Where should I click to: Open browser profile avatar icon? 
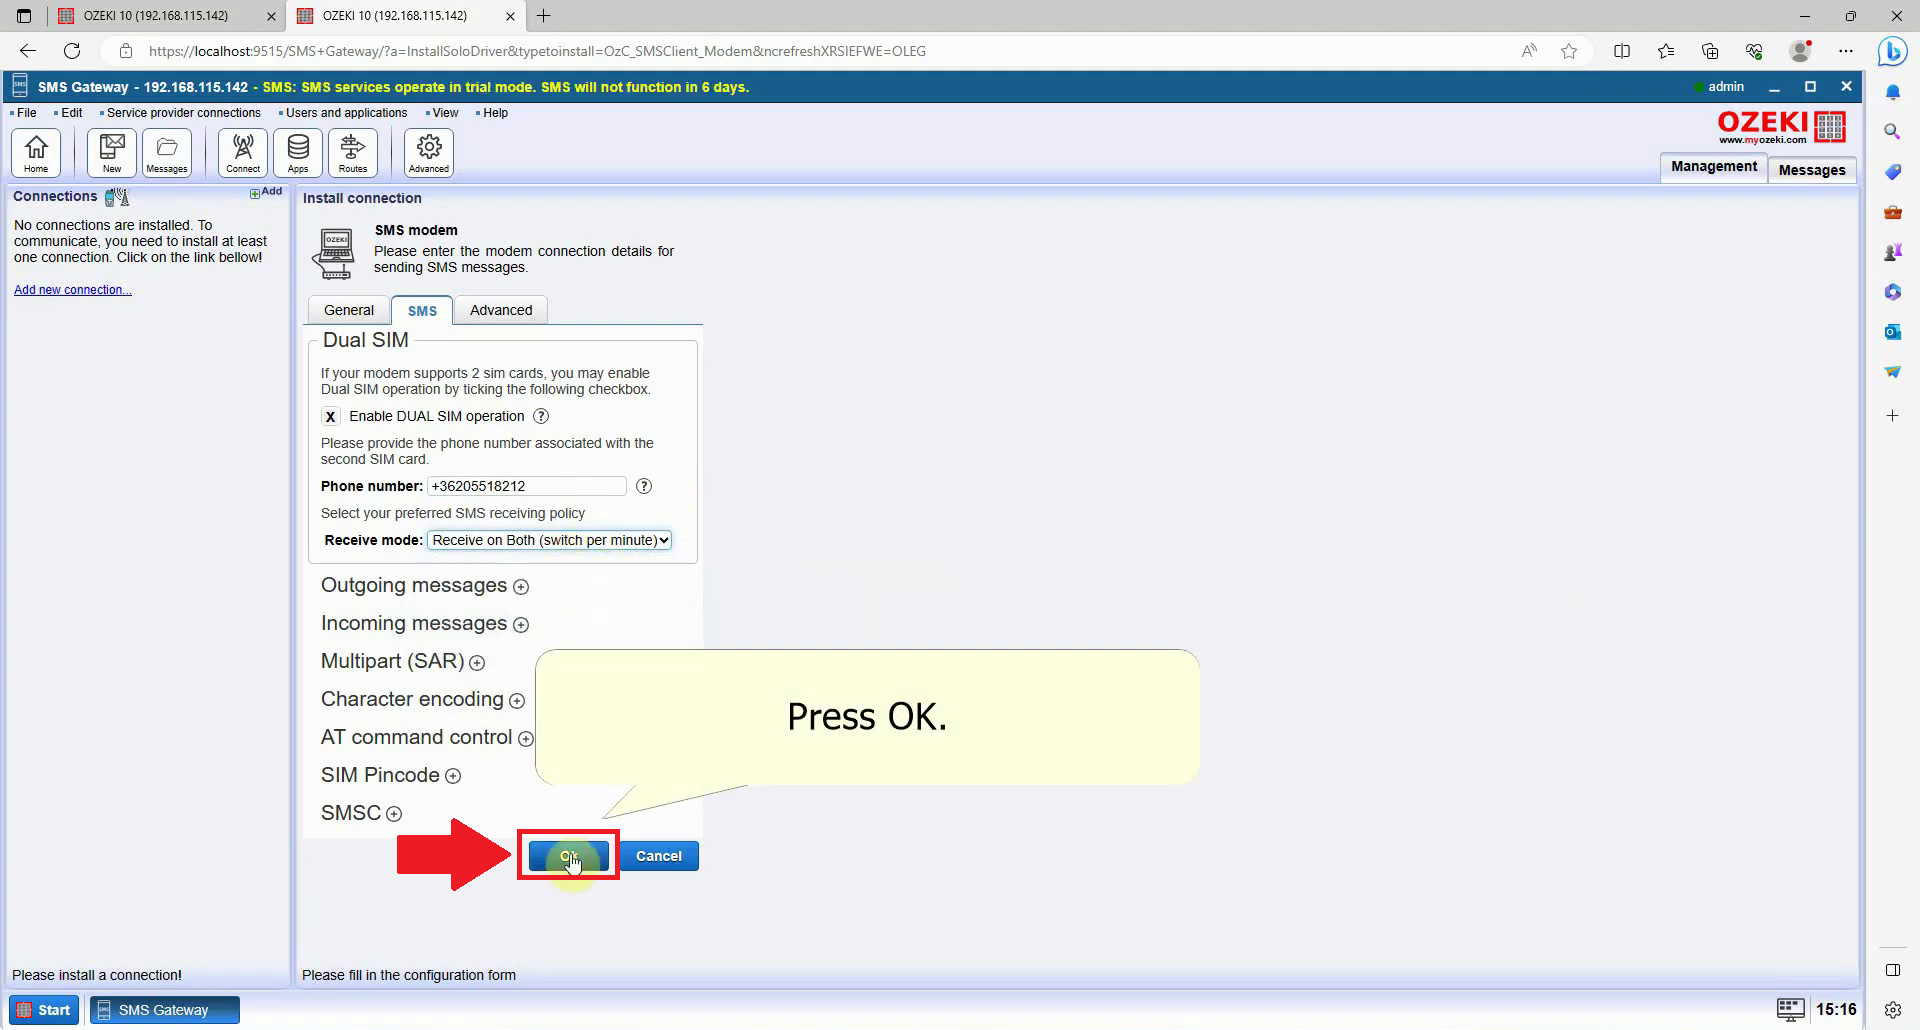coord(1800,51)
